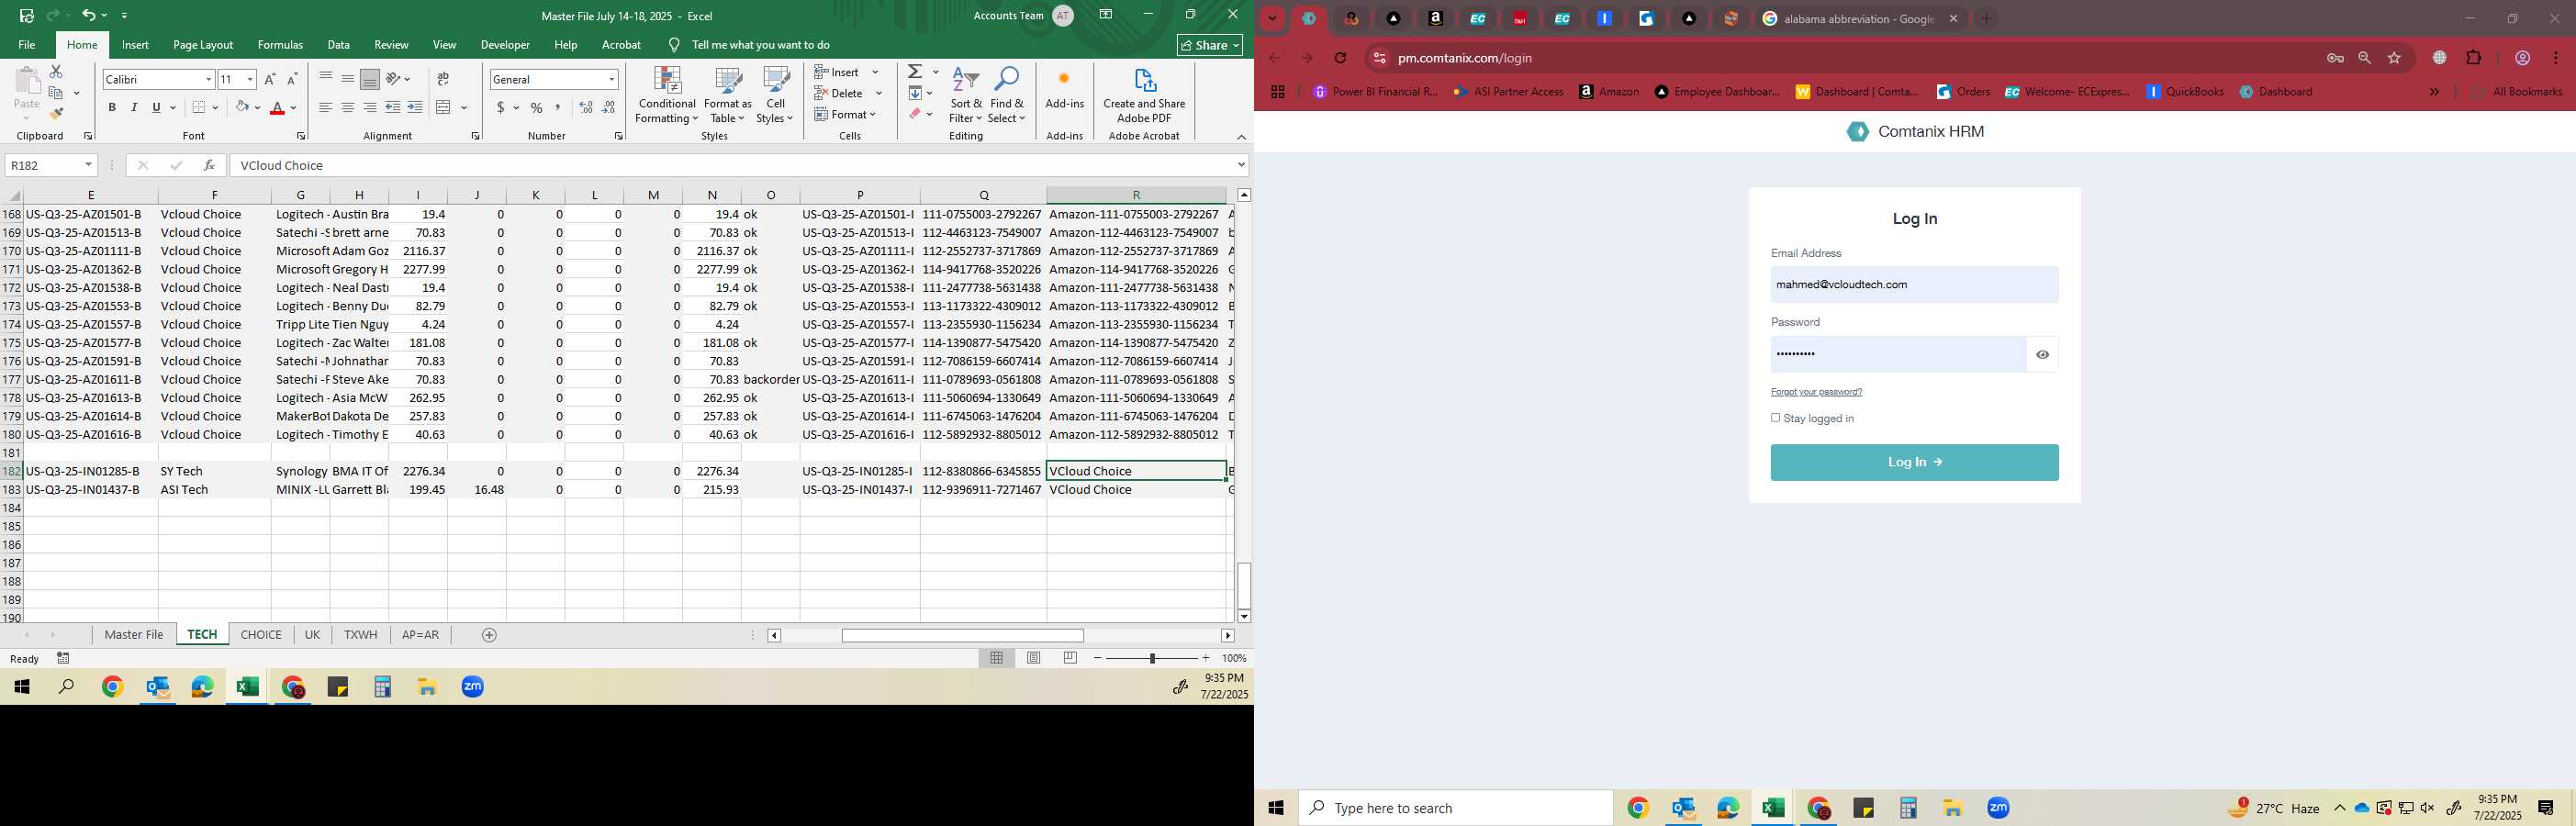2576x826 pixels.
Task: Click the Save icon in Quick Access Toolbar
Action: [x=27, y=16]
